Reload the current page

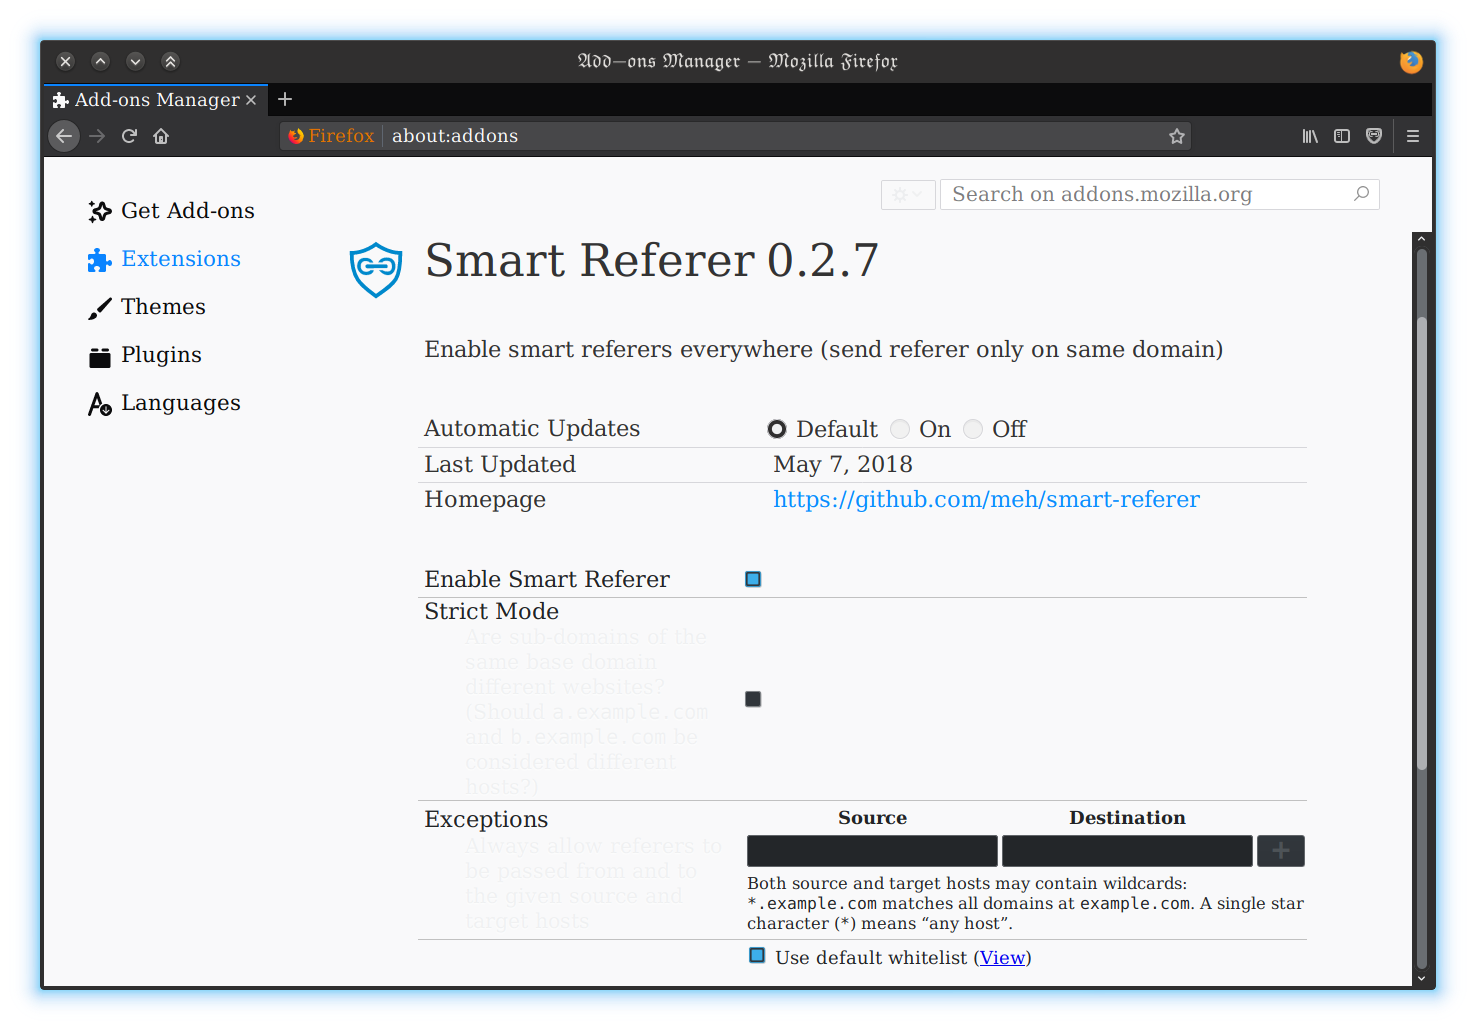pyautogui.click(x=129, y=136)
